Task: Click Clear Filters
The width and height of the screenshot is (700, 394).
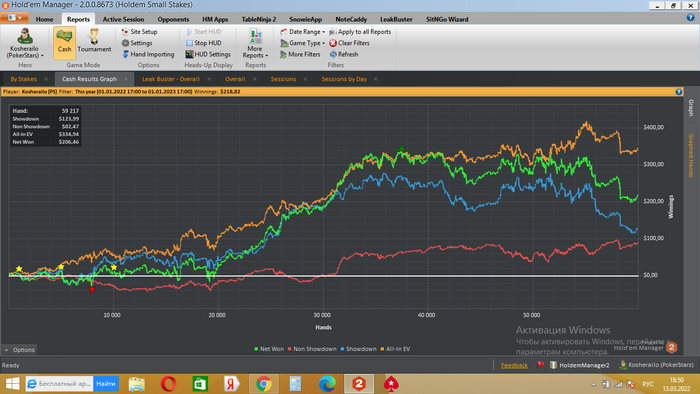Action: point(349,43)
